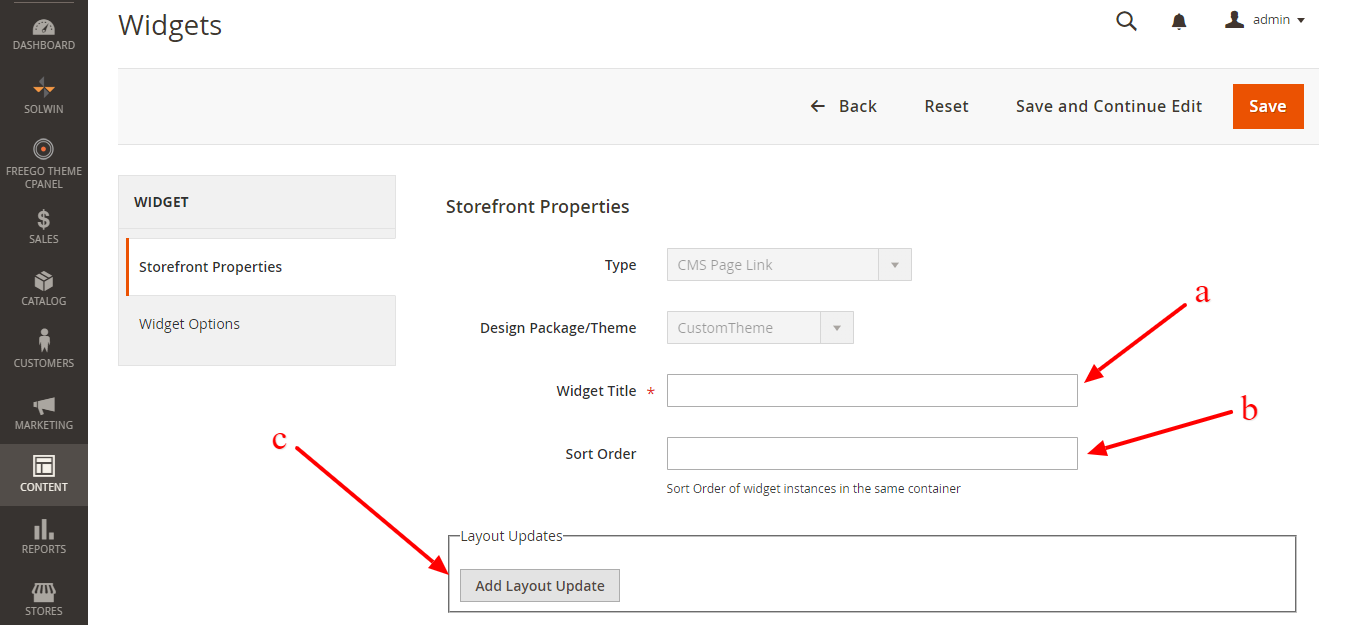Viewport: 1349px width, 625px height.
Task: Focus the Widget Title input field
Action: coord(872,391)
